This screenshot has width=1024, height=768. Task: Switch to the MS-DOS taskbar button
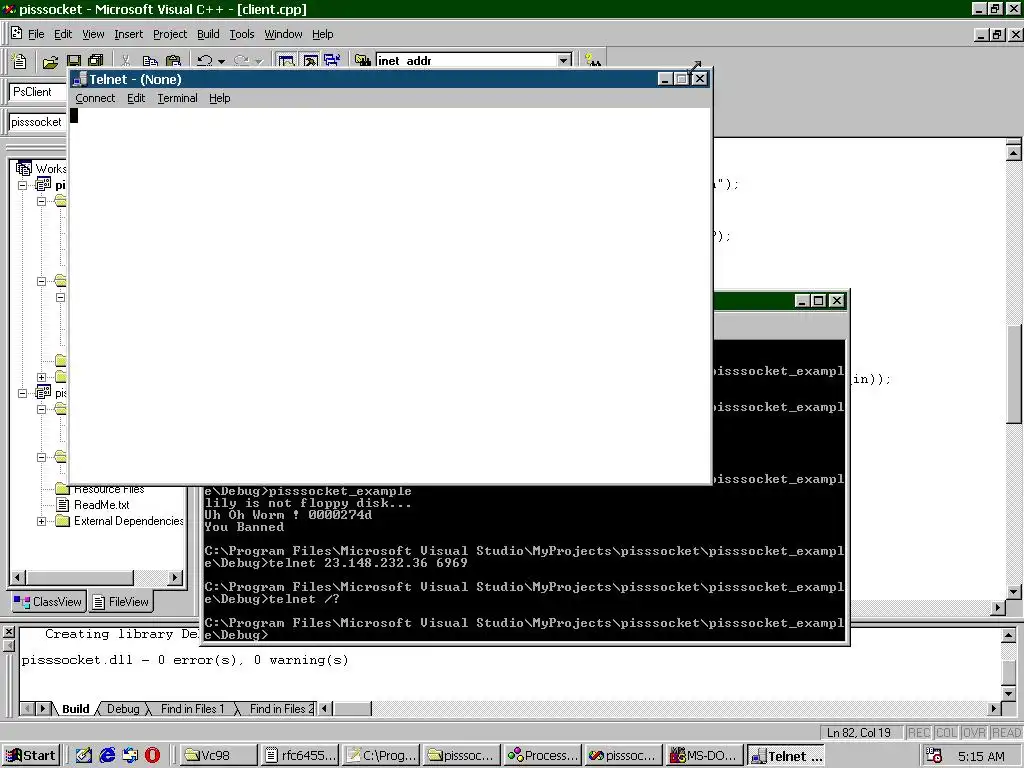(x=705, y=756)
